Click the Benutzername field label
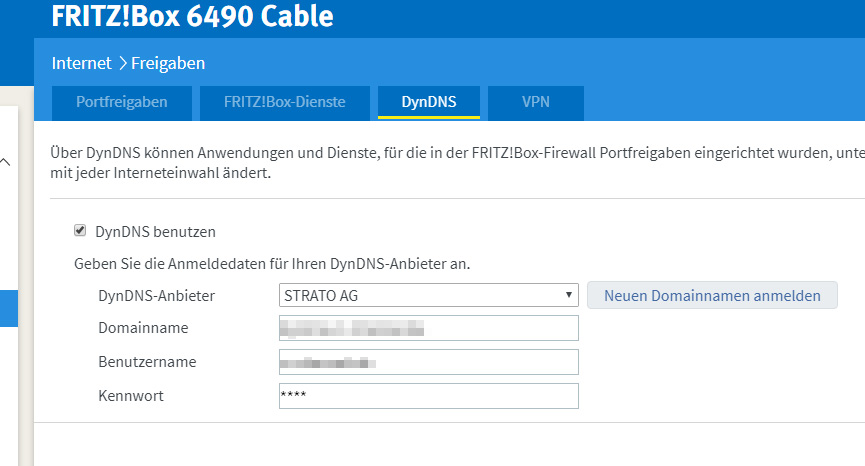 click(x=147, y=362)
